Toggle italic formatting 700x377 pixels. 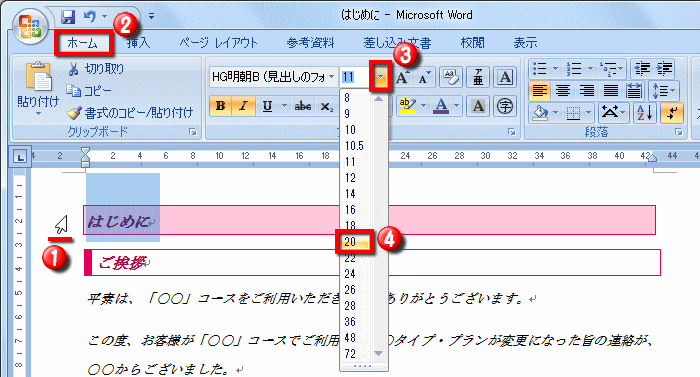pos(243,106)
